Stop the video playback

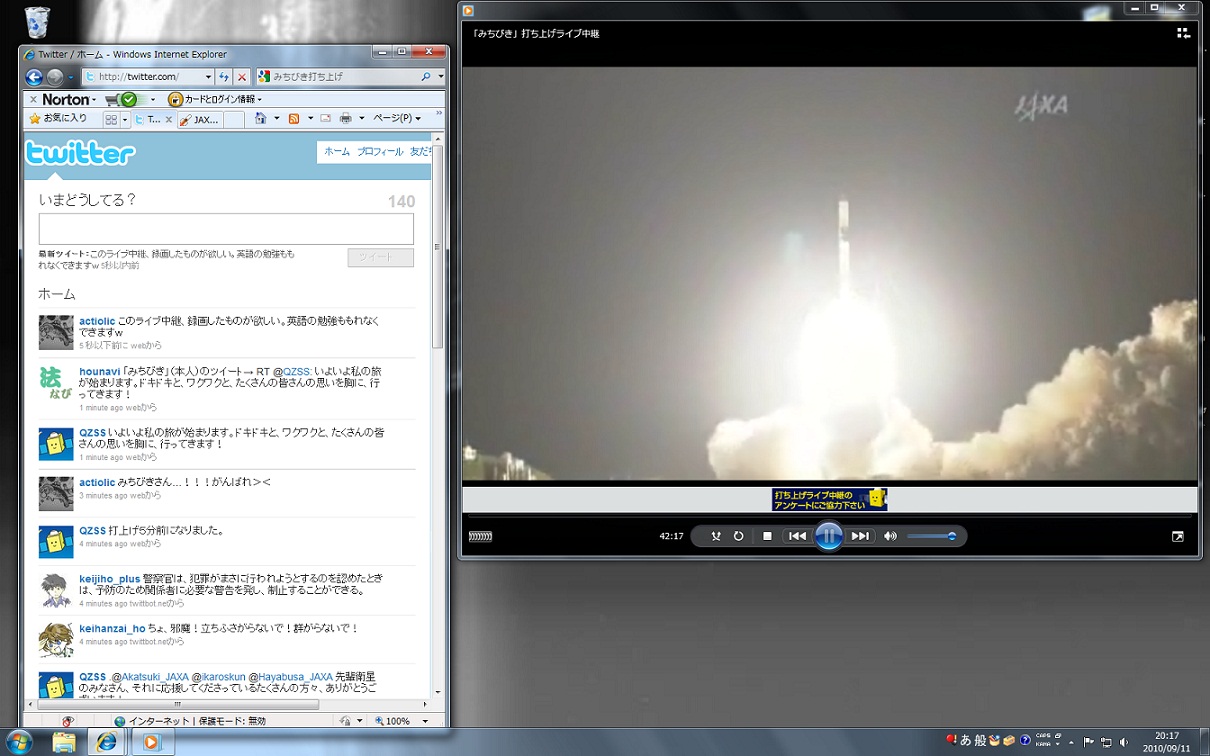[767, 536]
